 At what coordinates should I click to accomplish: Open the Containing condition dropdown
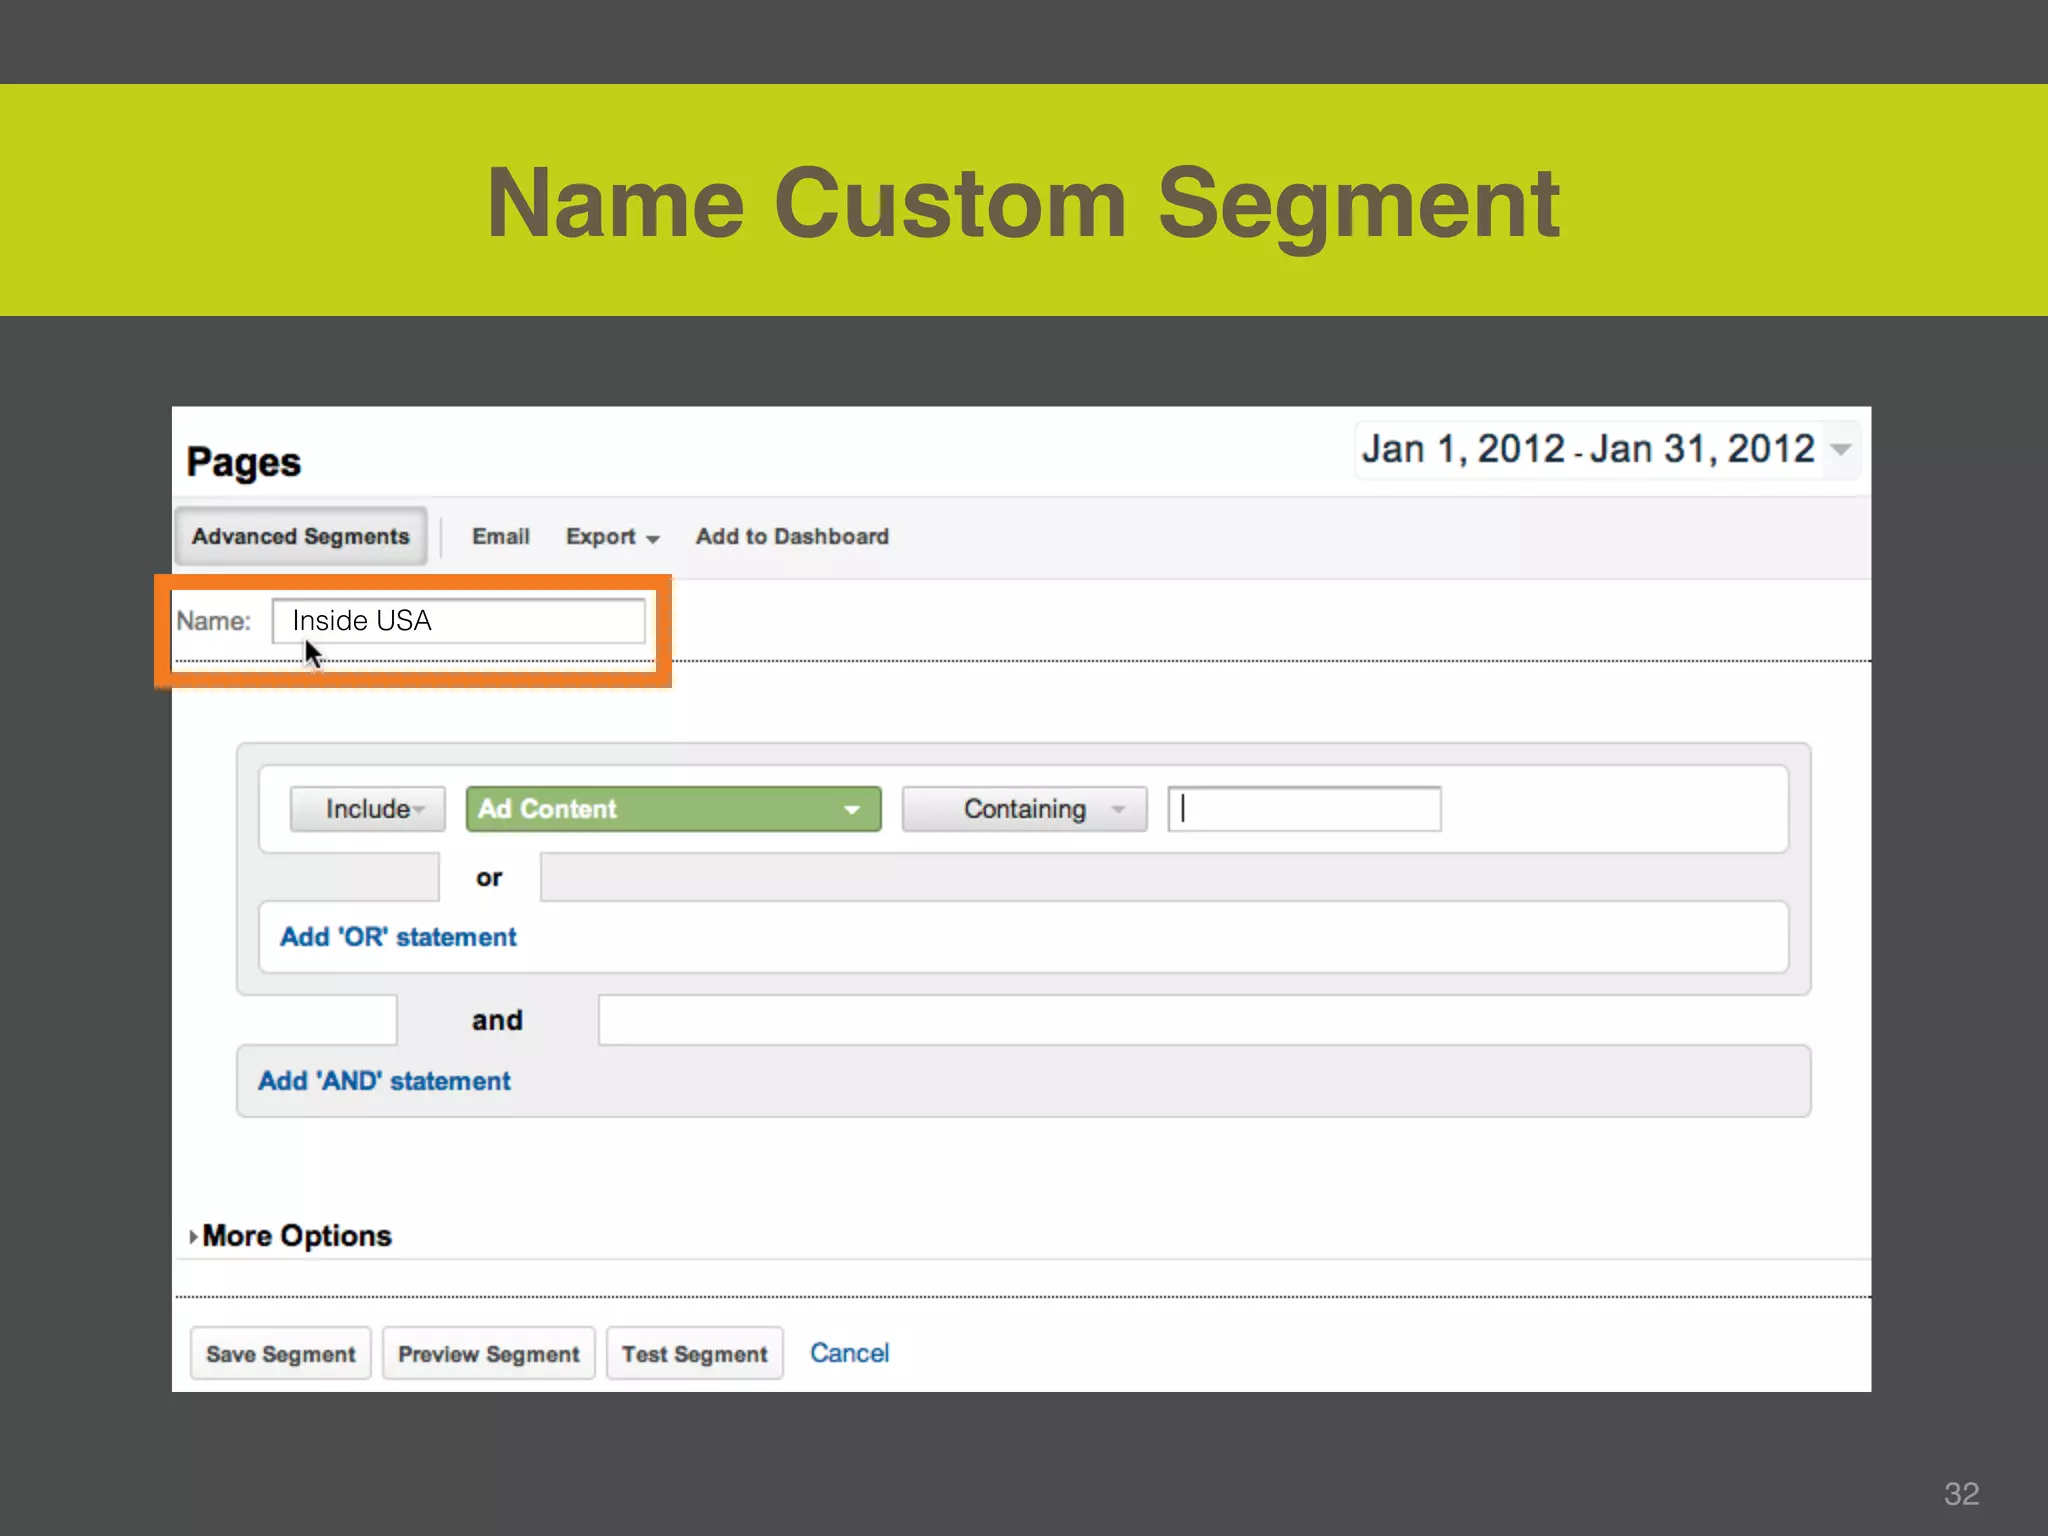(1024, 809)
